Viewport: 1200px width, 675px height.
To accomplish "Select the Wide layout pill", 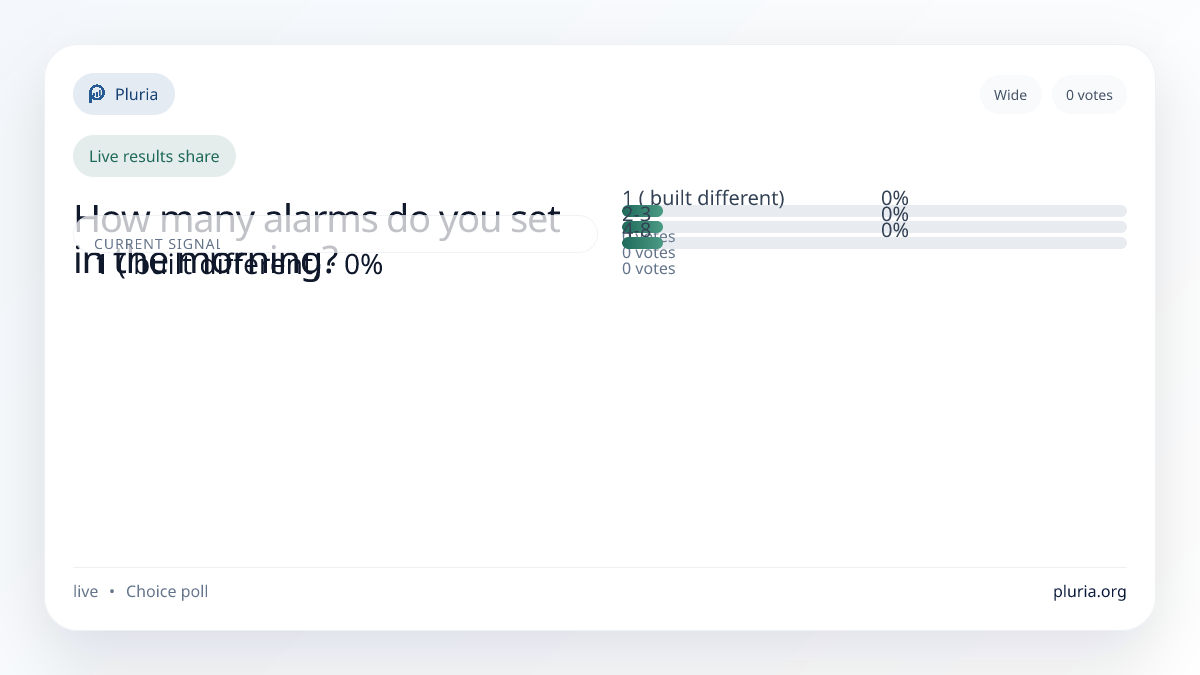I will coord(1010,95).
